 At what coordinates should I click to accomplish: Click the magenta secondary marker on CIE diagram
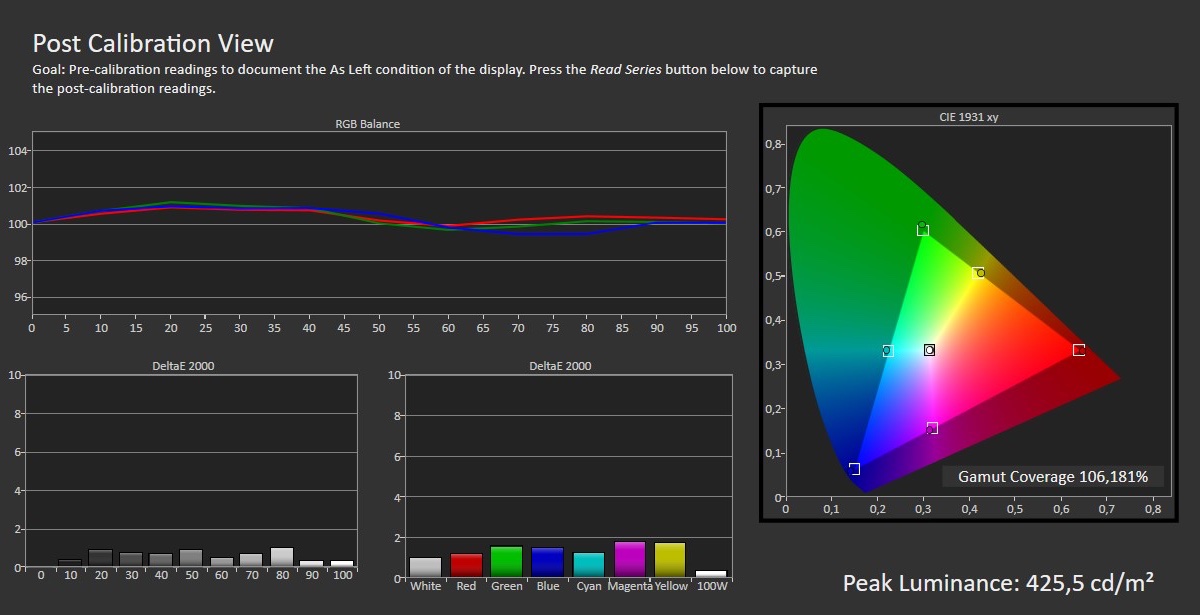932,428
